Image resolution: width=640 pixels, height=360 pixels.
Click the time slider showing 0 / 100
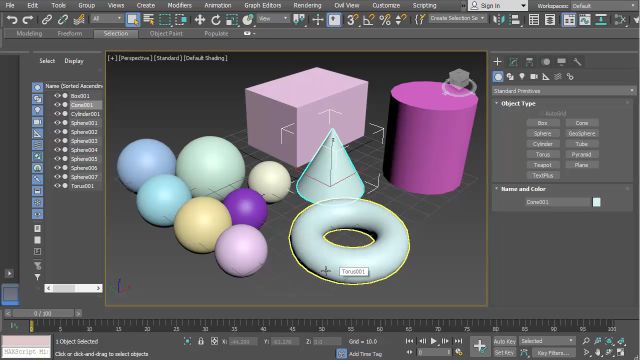pyautogui.click(x=43, y=313)
